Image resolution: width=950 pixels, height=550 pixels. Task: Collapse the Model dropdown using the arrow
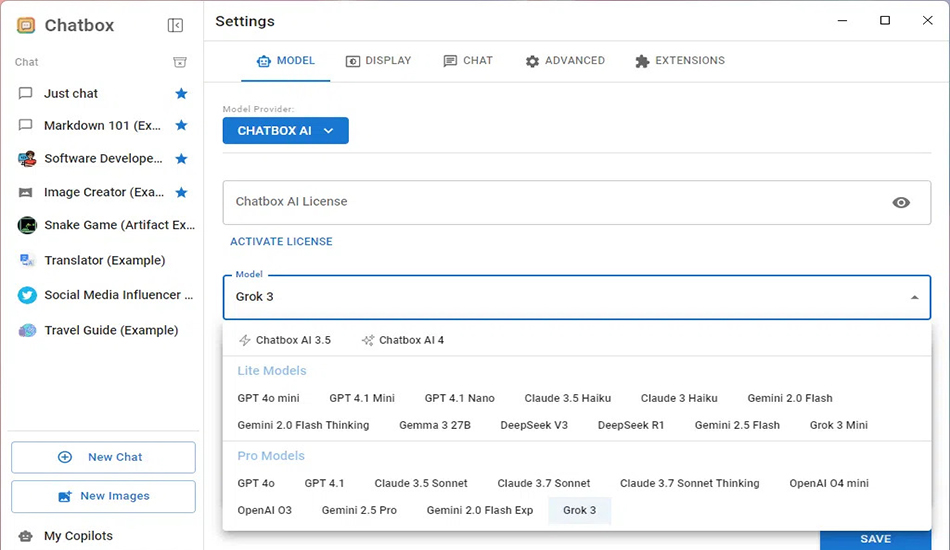point(914,297)
